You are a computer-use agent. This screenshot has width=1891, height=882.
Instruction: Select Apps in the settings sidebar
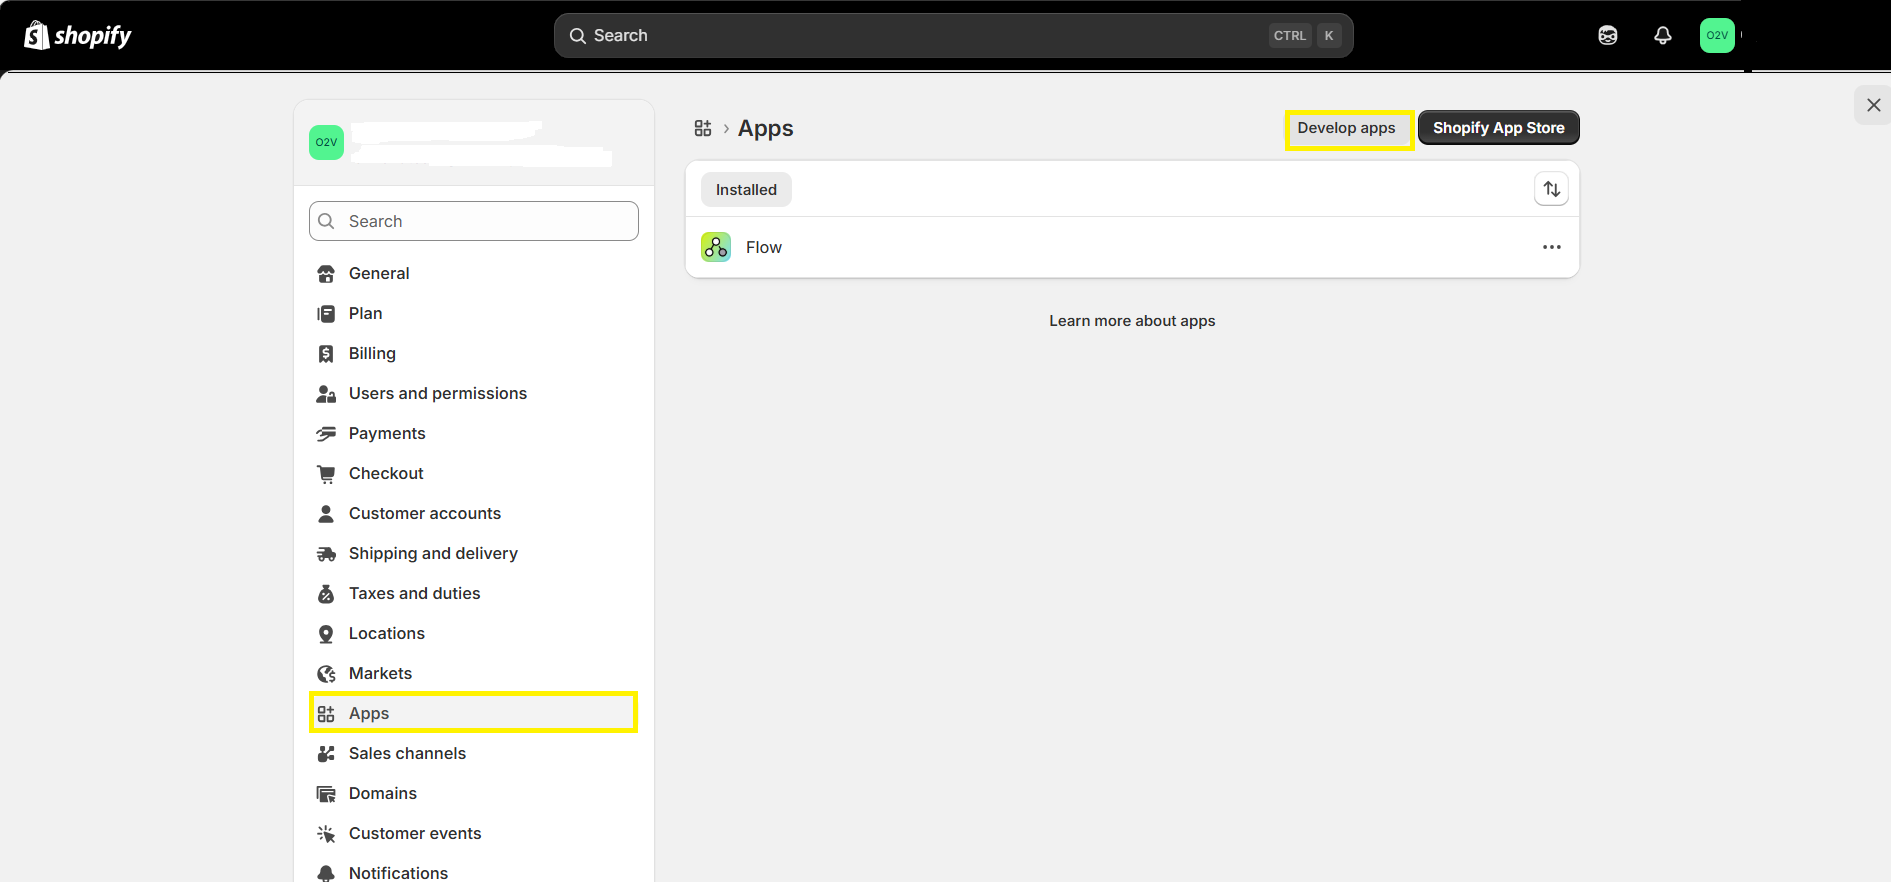tap(474, 713)
